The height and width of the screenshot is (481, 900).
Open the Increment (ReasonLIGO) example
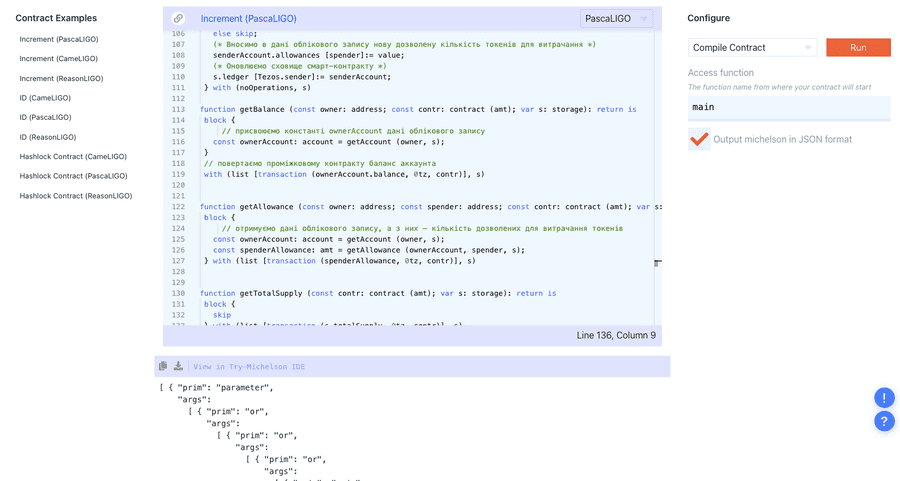tap(61, 78)
